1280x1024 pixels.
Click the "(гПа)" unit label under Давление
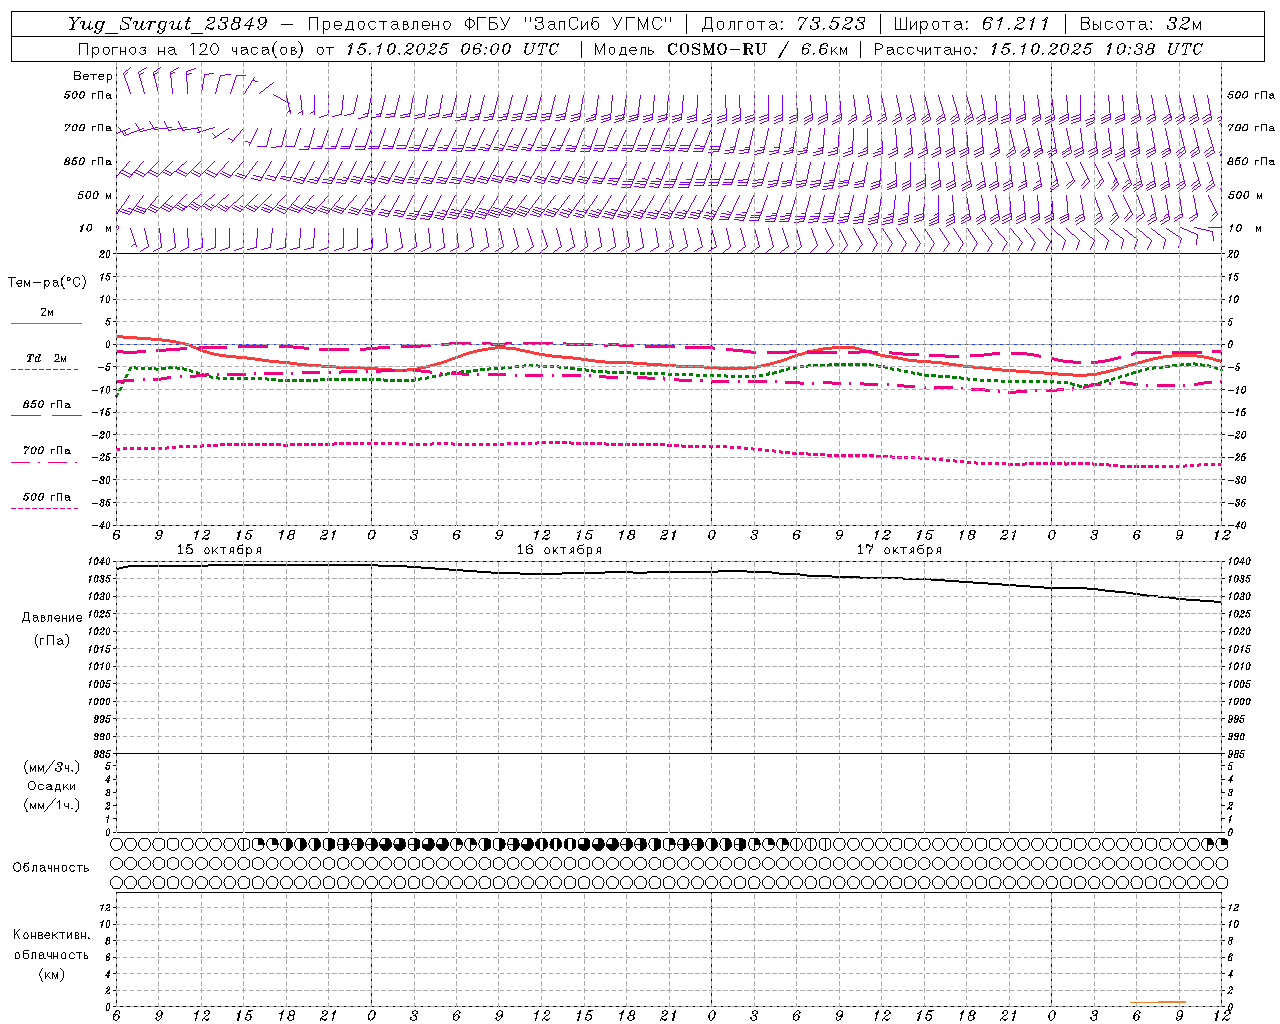52,640
